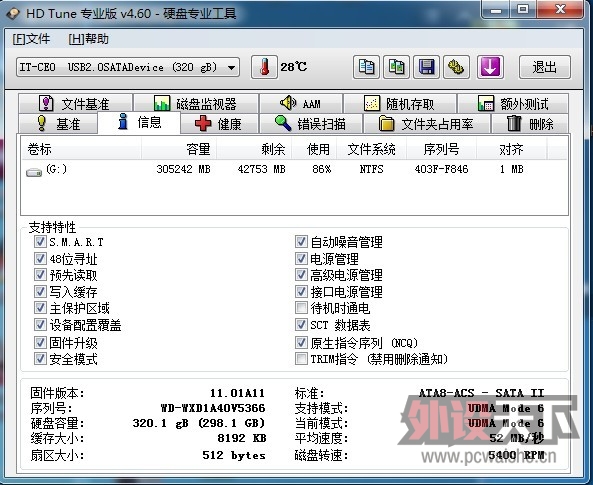
Task: Open the 额外测试 tab
Action: click(513, 103)
